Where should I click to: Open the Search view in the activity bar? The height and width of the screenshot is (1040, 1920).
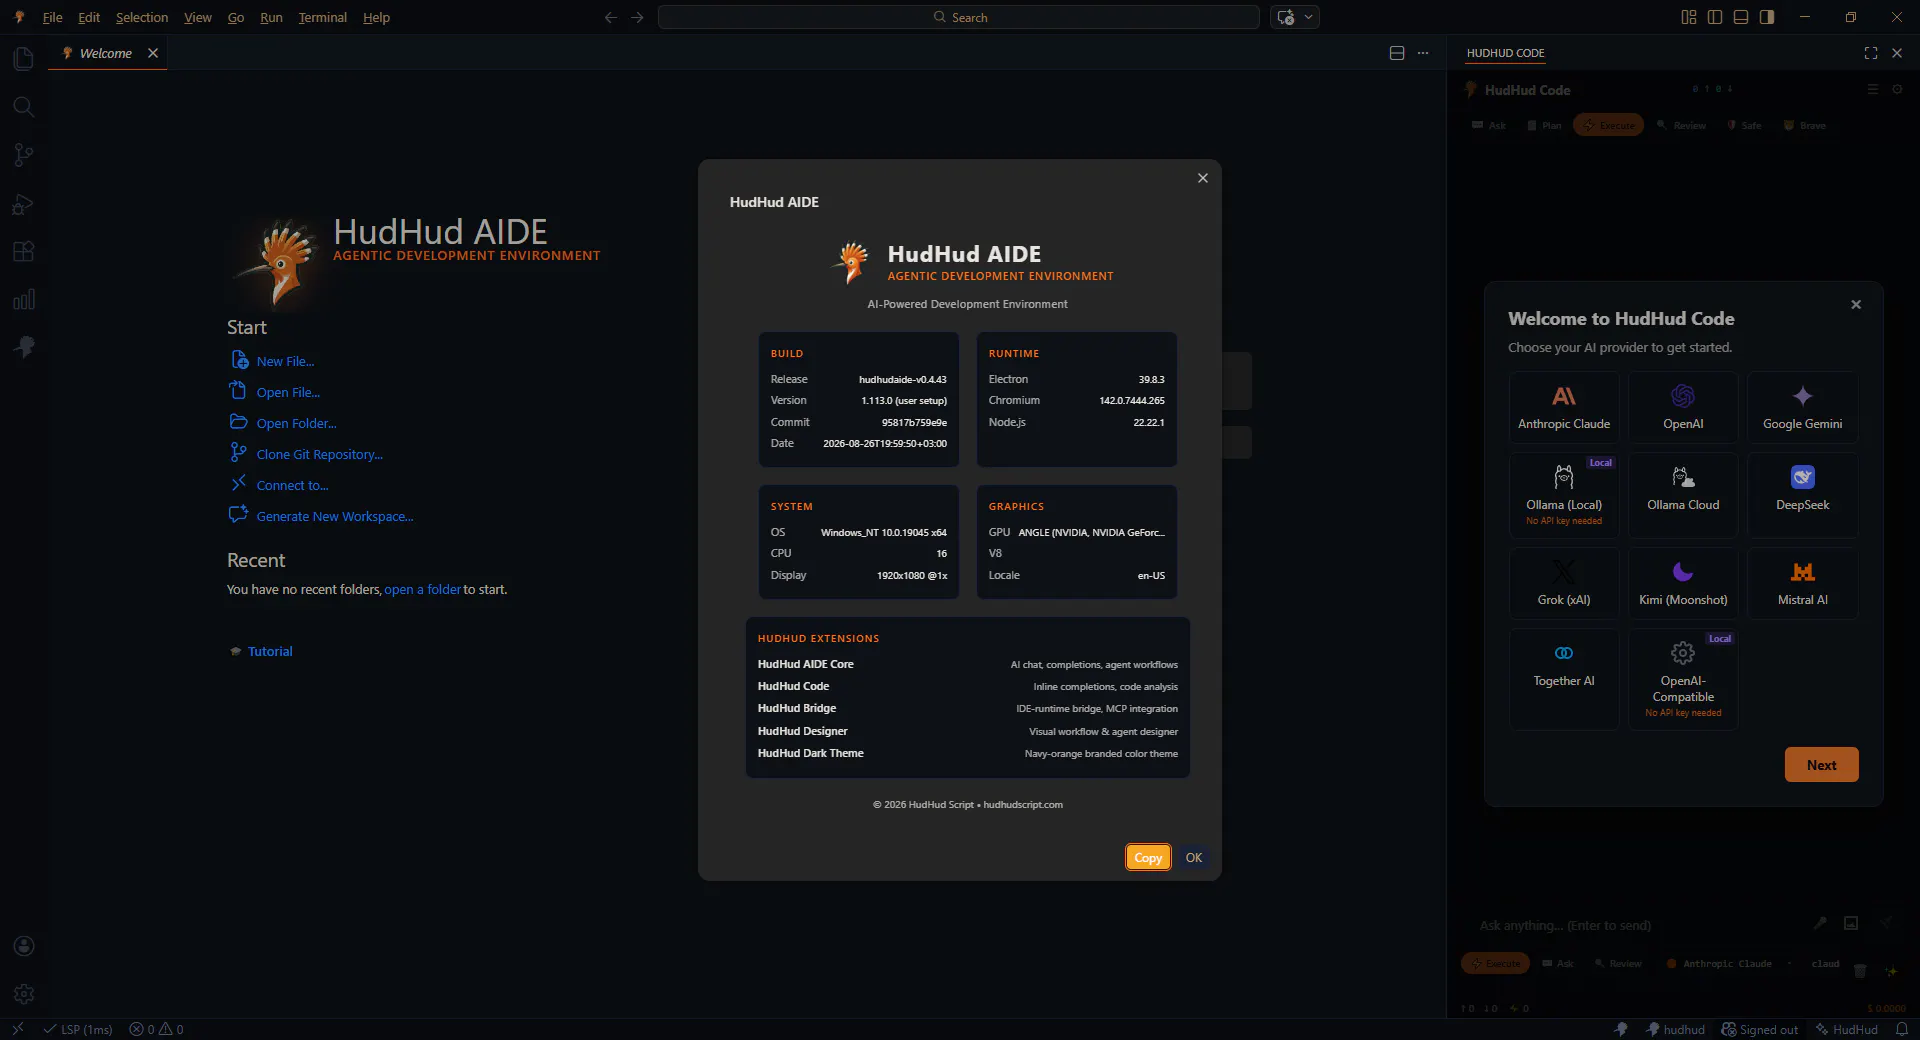(23, 107)
